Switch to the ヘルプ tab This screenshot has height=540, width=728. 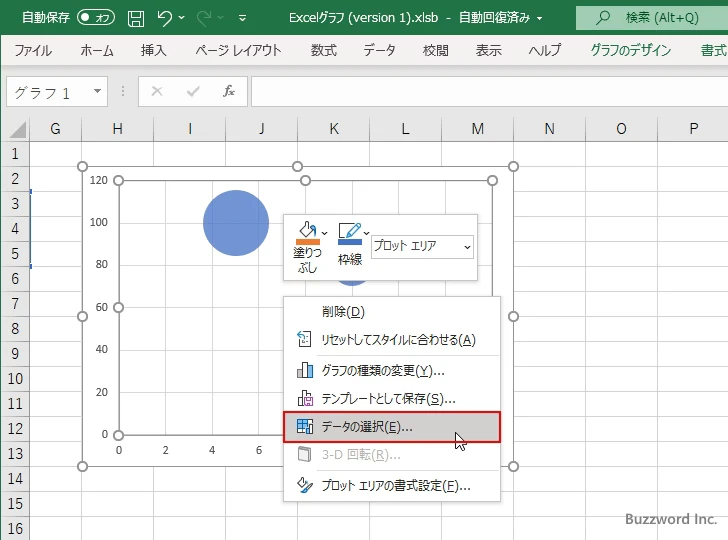(x=545, y=50)
